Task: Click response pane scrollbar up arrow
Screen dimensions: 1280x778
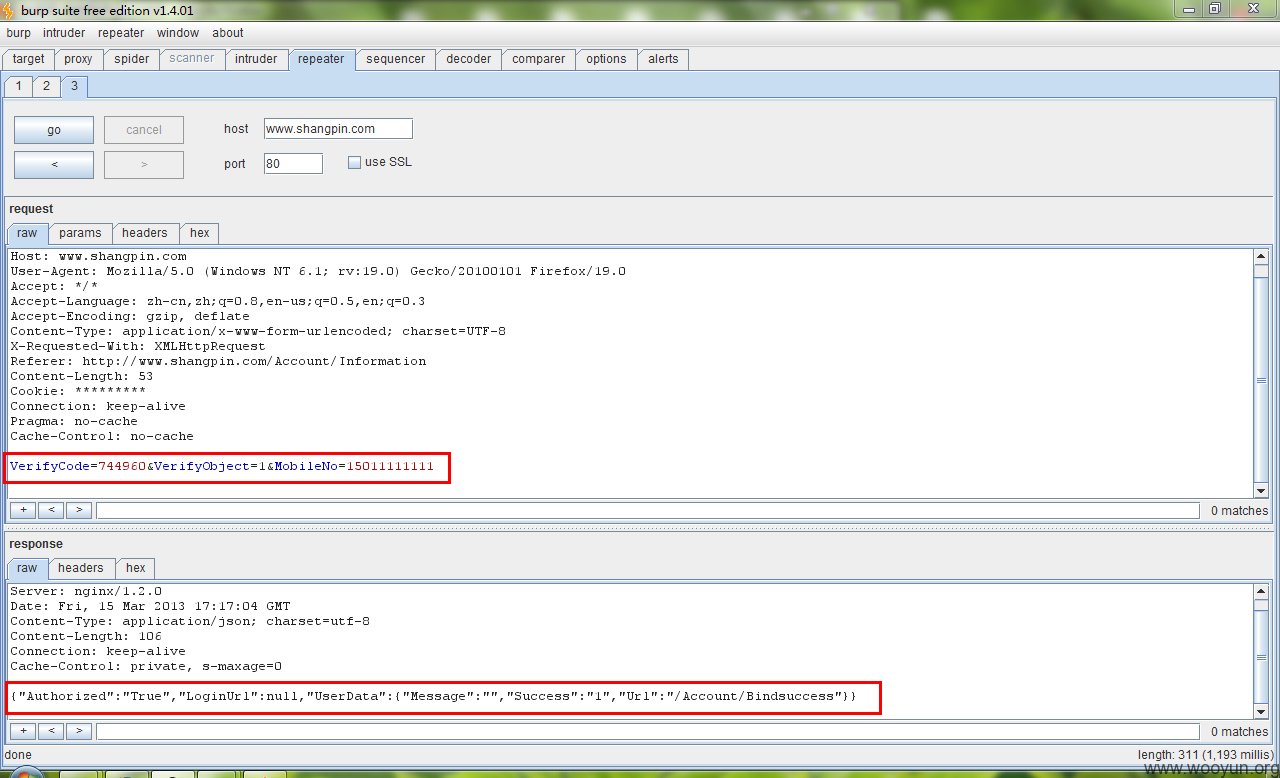Action: point(1261,592)
